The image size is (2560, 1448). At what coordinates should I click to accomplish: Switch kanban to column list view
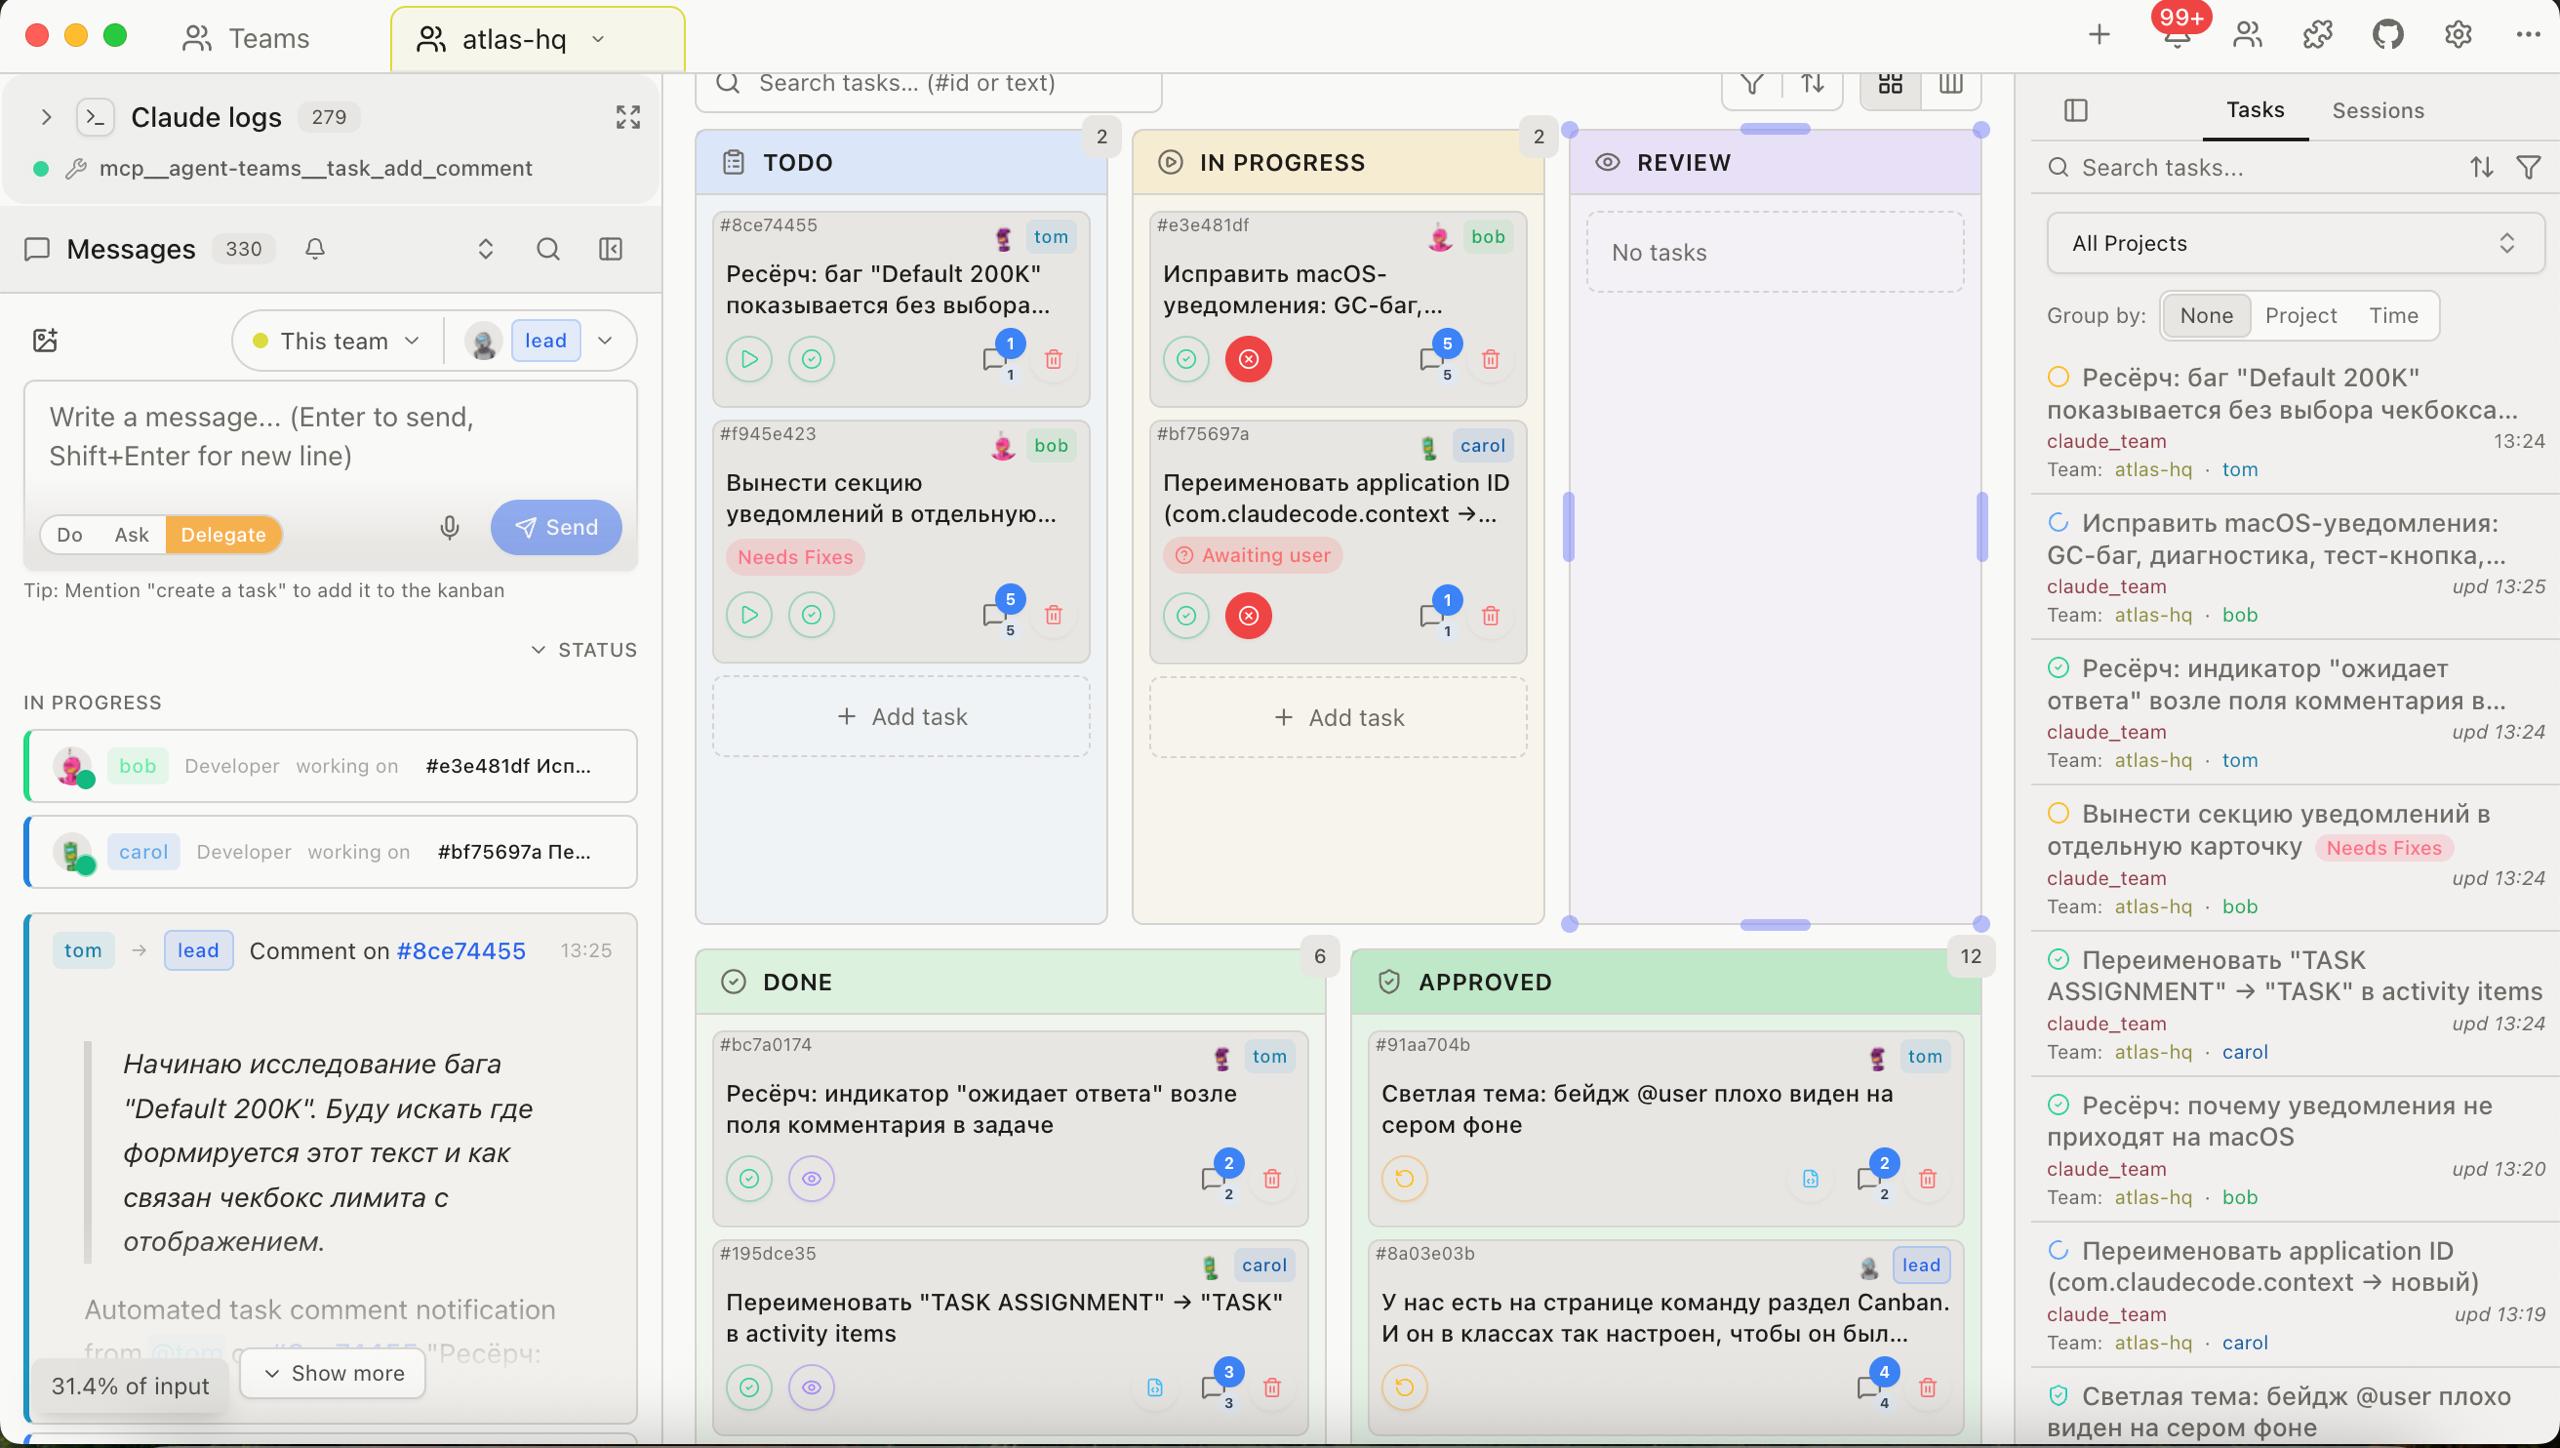[x=1950, y=84]
